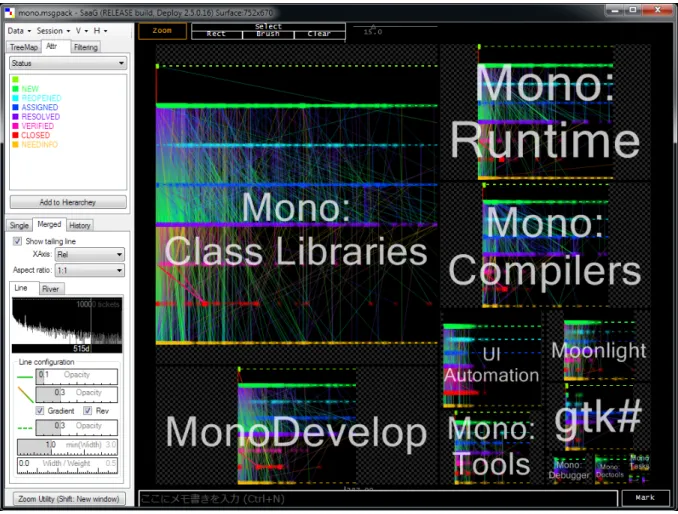Click the green dashed line style icon
The height and width of the screenshot is (514, 678).
(x=25, y=428)
